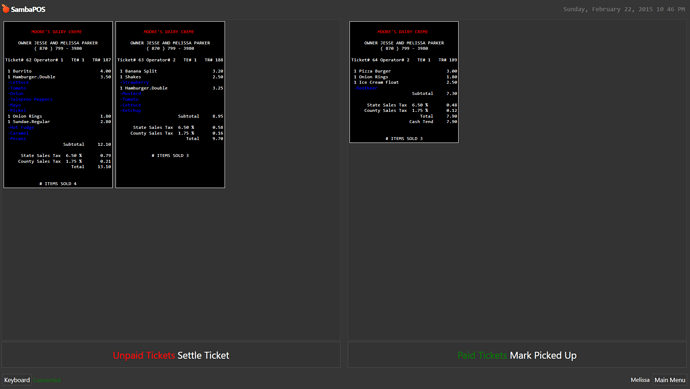Click the Melissa user name

coord(639,380)
